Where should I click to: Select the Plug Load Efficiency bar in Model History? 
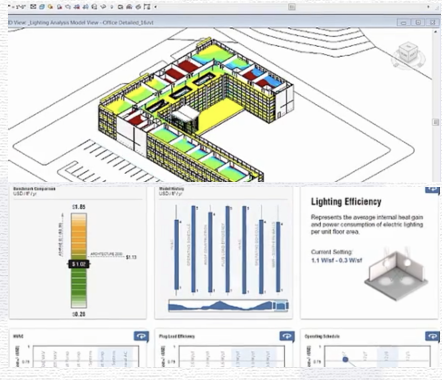(x=227, y=249)
